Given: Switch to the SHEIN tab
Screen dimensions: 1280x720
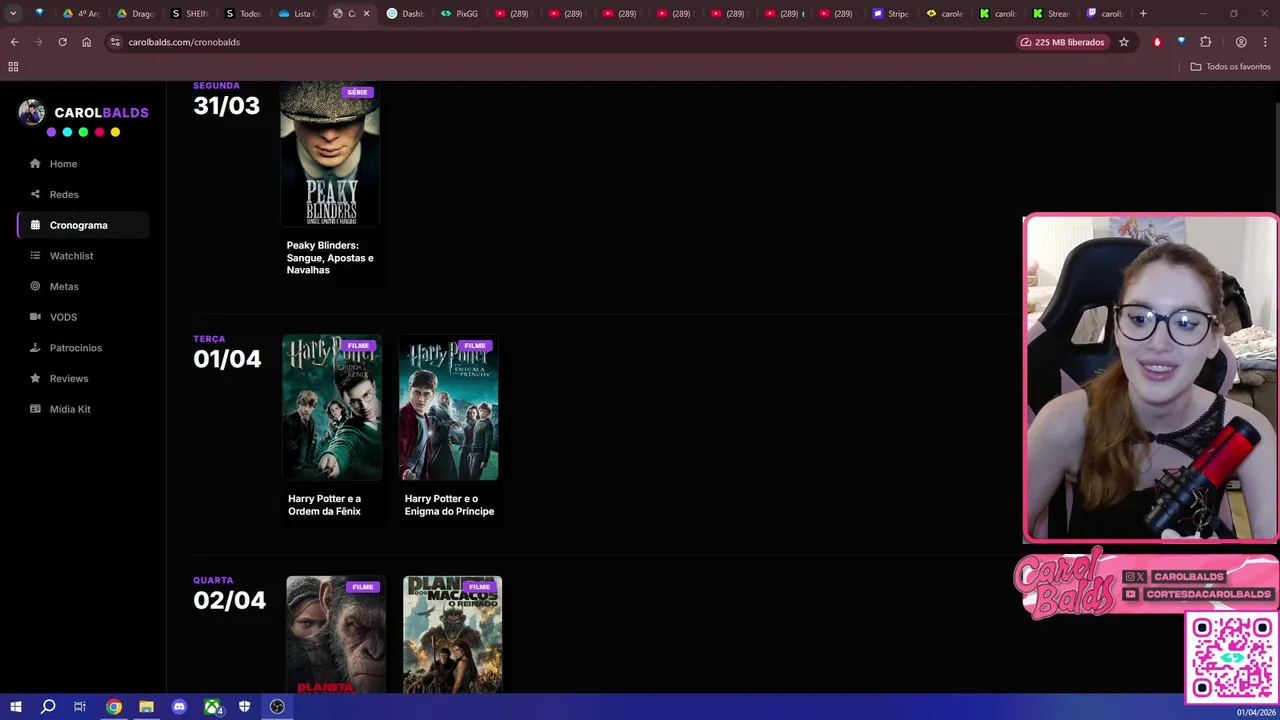Looking at the screenshot, I should coord(190,14).
